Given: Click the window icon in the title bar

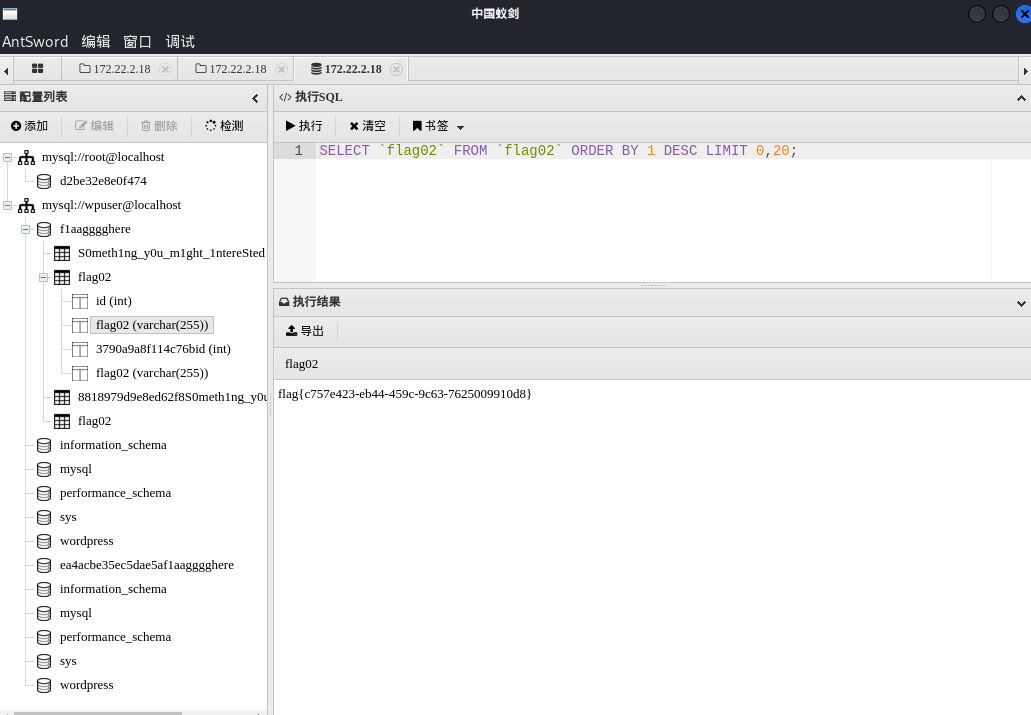Looking at the screenshot, I should click(10, 13).
